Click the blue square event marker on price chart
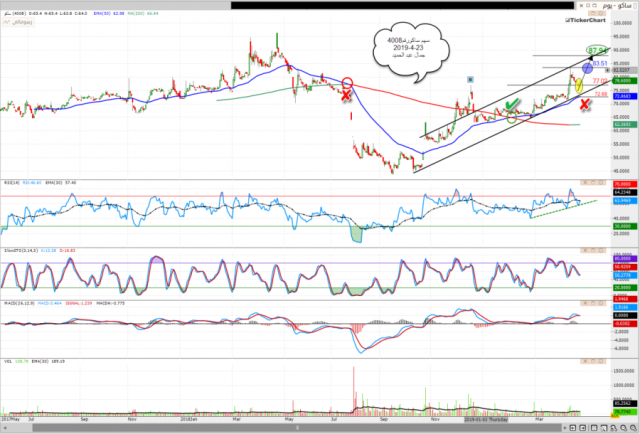The width and height of the screenshot is (640, 434). point(470,79)
